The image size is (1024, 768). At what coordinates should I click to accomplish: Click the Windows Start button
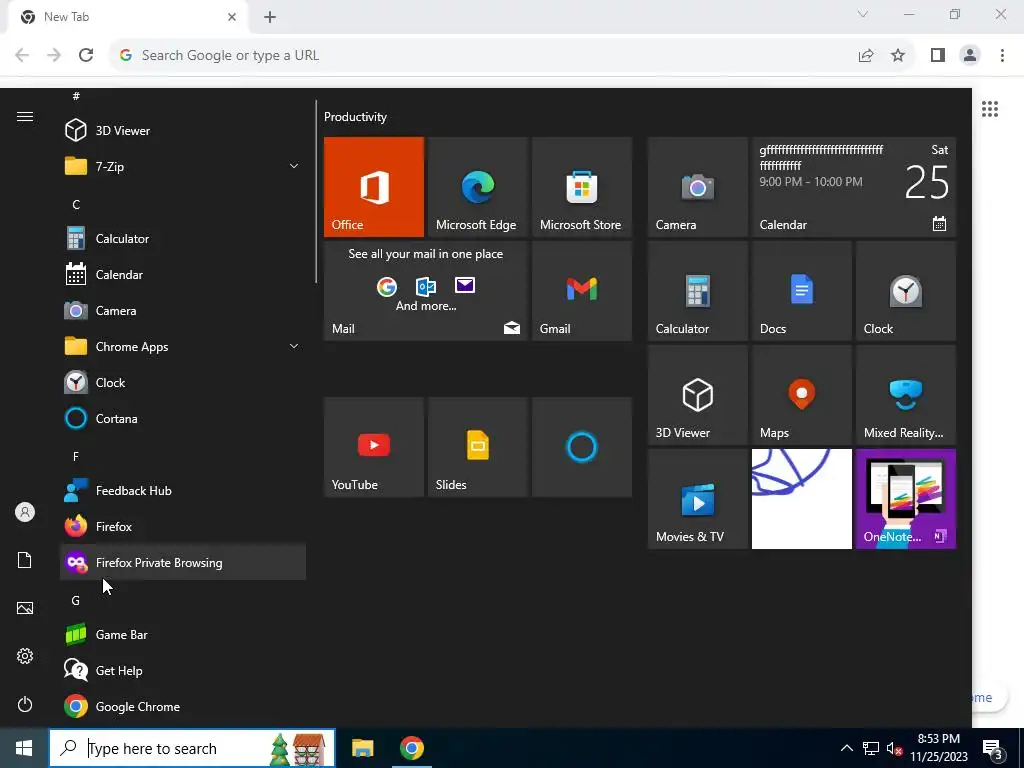24,748
